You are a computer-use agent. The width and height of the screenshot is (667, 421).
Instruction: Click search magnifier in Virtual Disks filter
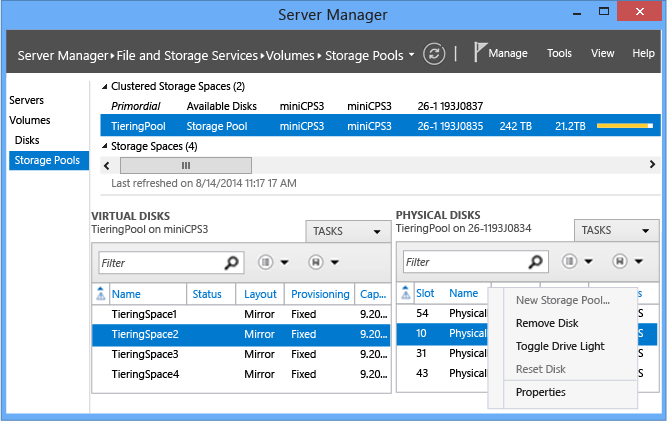pos(232,263)
